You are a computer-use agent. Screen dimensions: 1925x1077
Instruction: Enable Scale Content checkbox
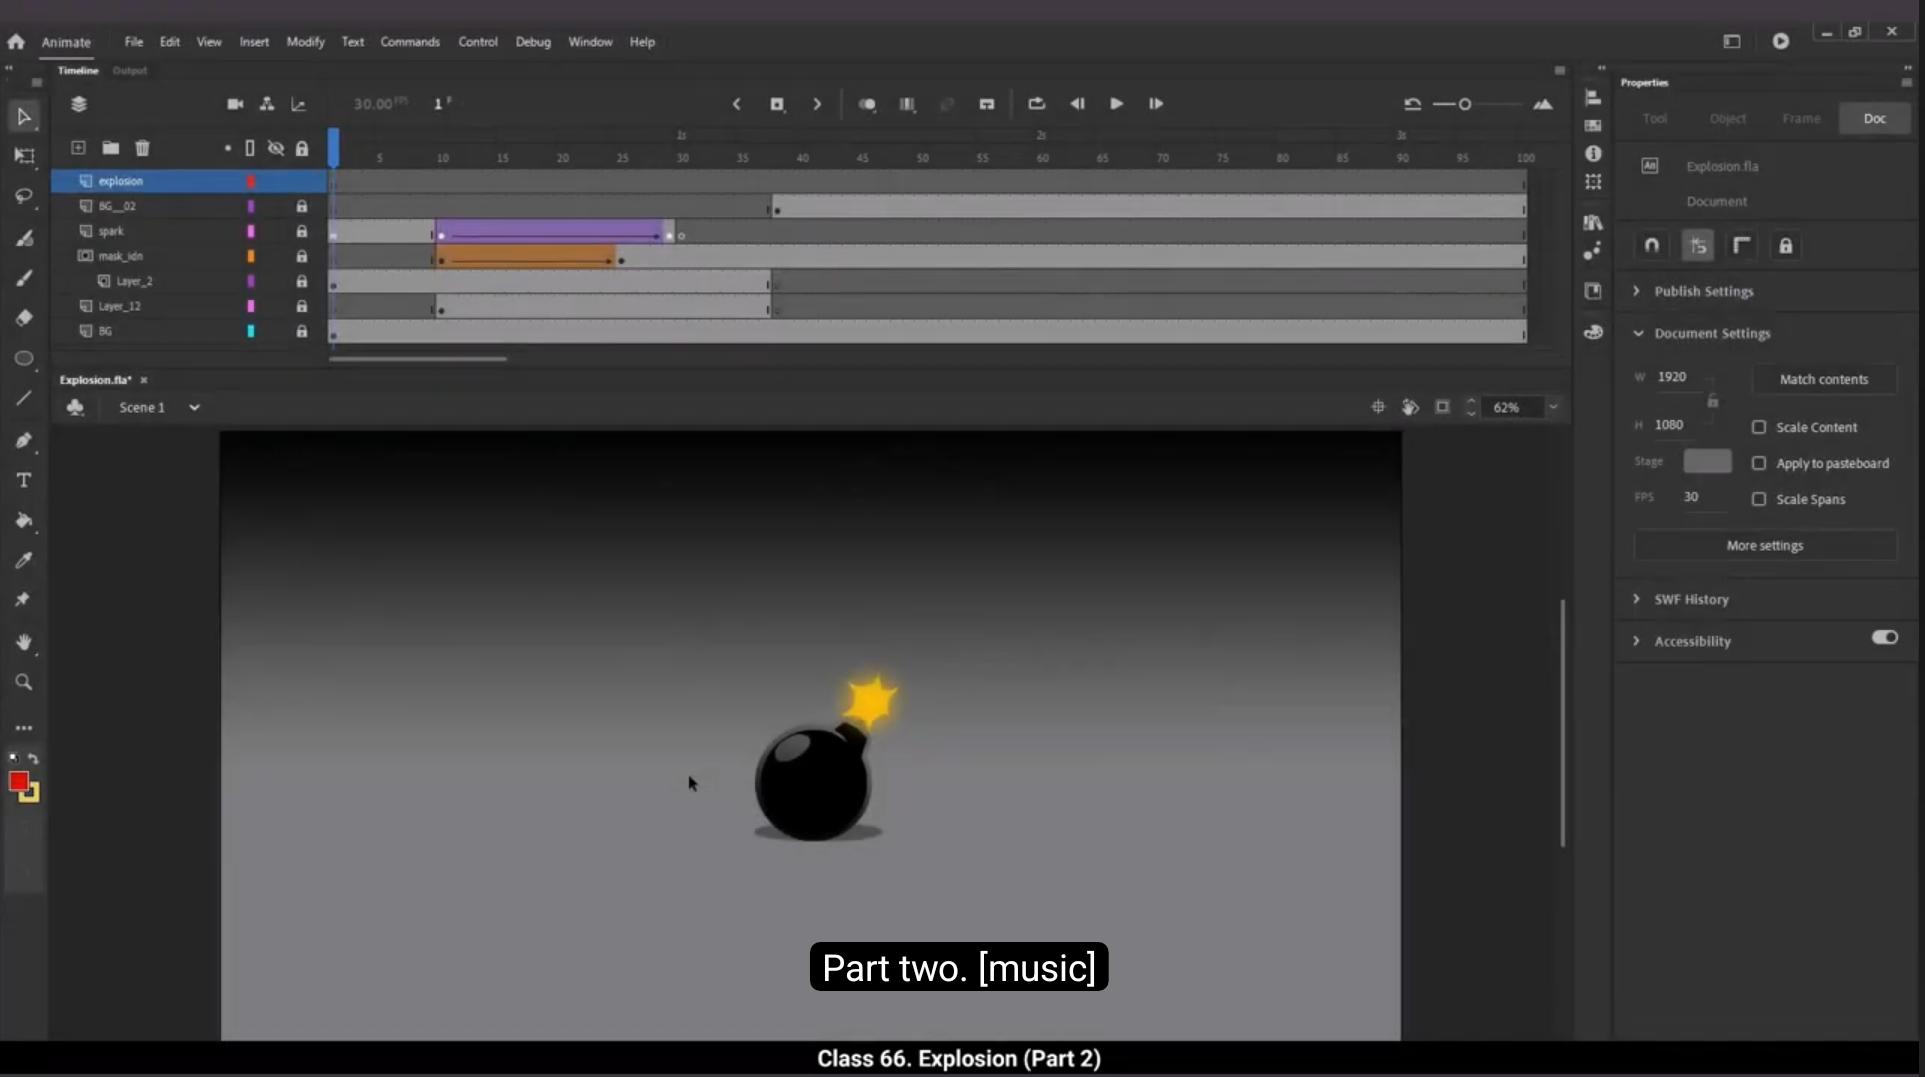pyautogui.click(x=1759, y=427)
